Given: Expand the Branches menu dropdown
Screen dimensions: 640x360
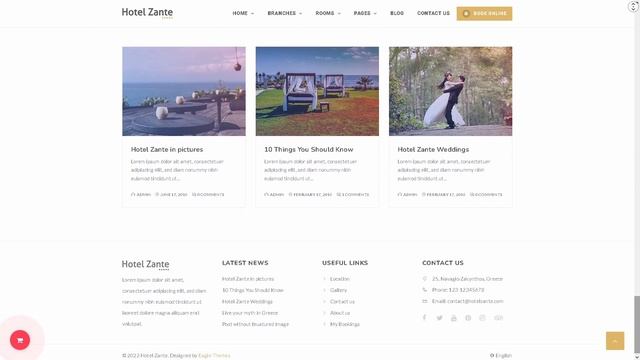Looking at the screenshot, I should pos(284,13).
